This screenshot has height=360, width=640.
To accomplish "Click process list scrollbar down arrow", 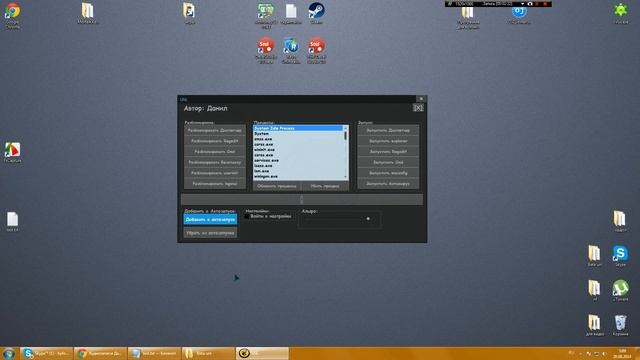I will tap(346, 177).
